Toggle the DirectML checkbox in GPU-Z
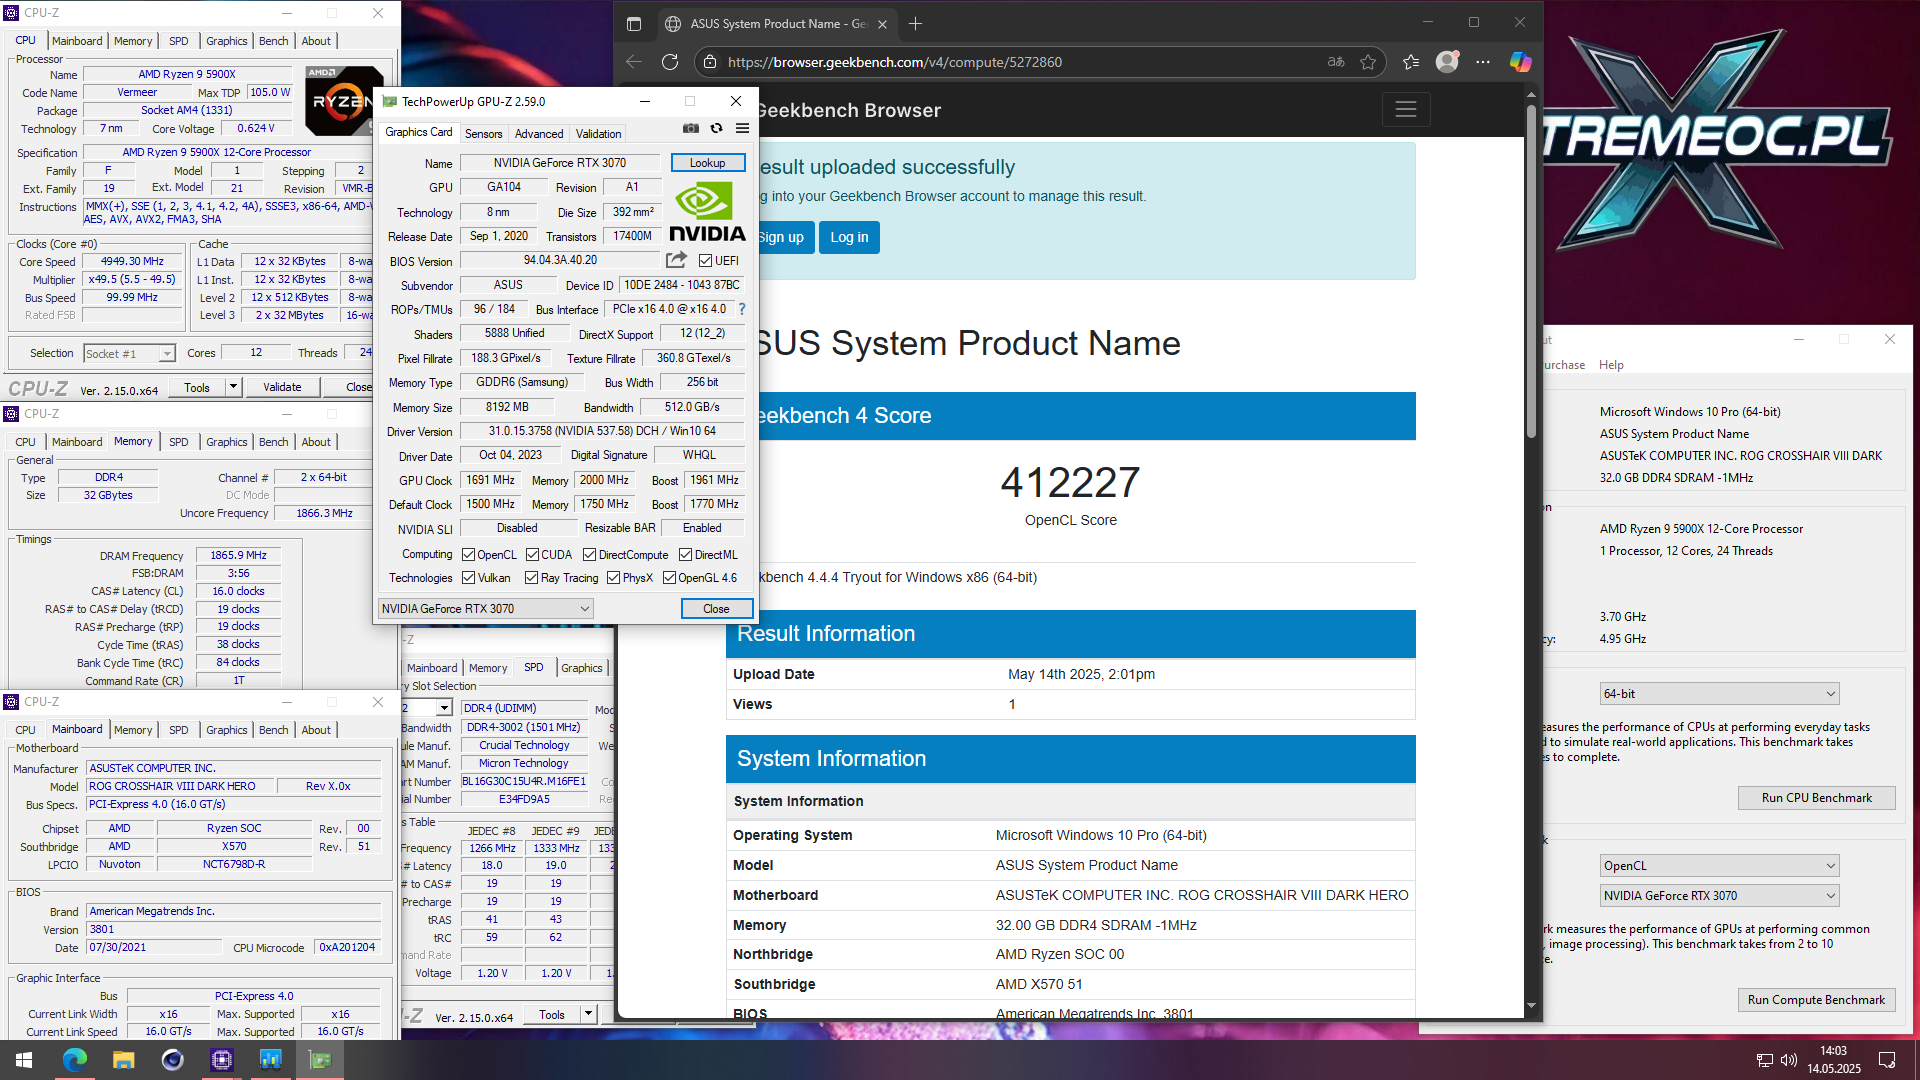Image resolution: width=1920 pixels, height=1080 pixels. click(686, 555)
